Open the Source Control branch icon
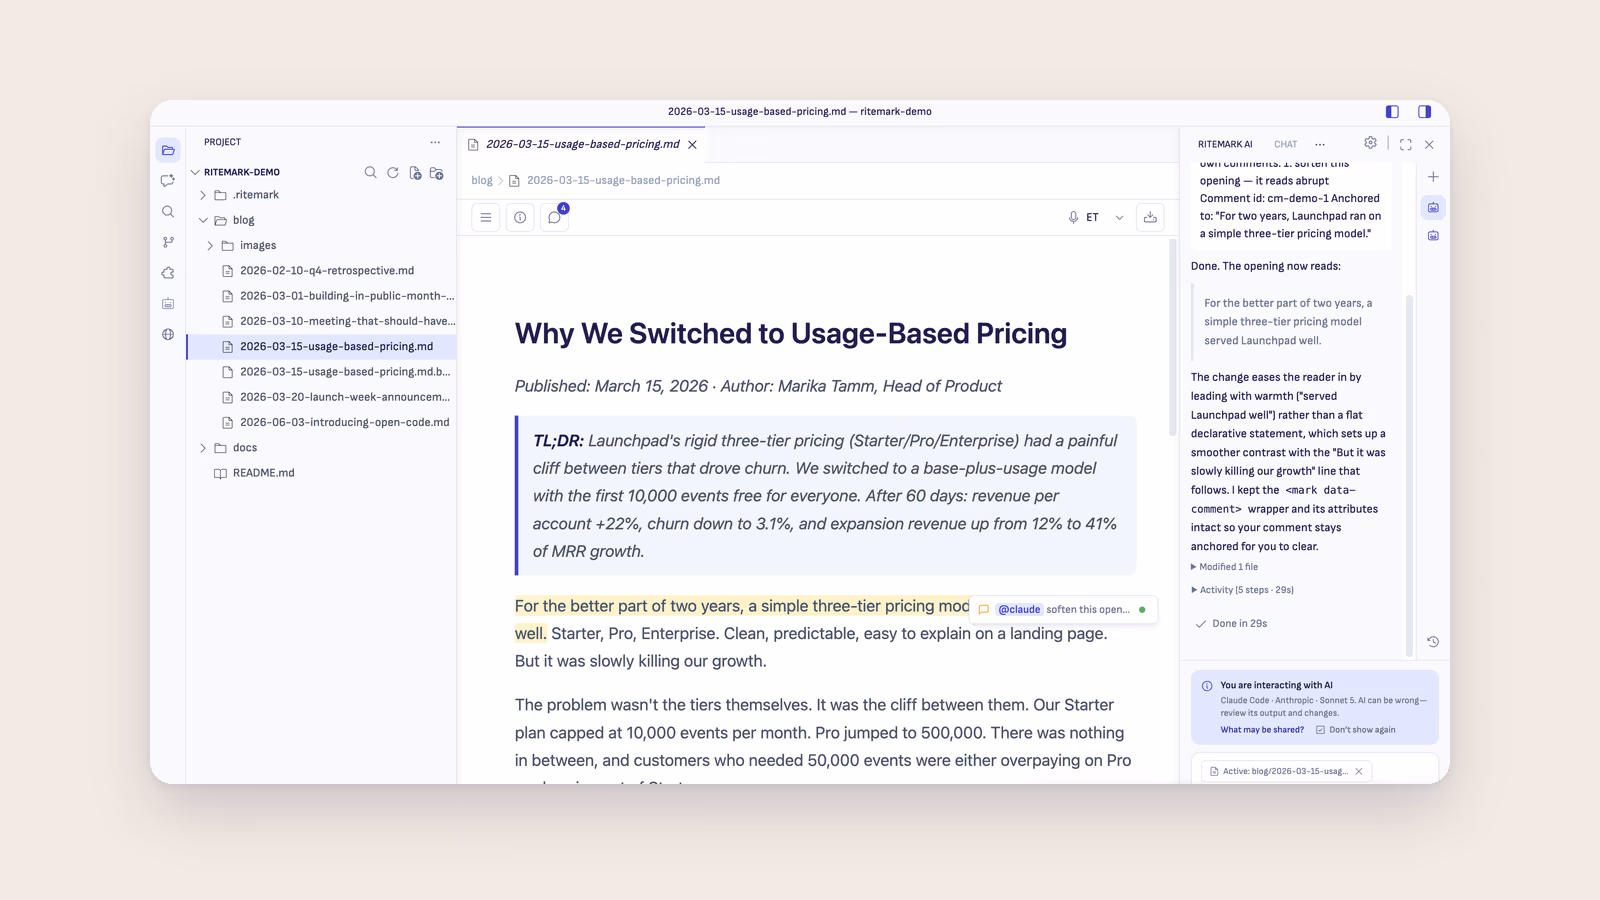This screenshot has width=1600, height=900. coord(168,242)
